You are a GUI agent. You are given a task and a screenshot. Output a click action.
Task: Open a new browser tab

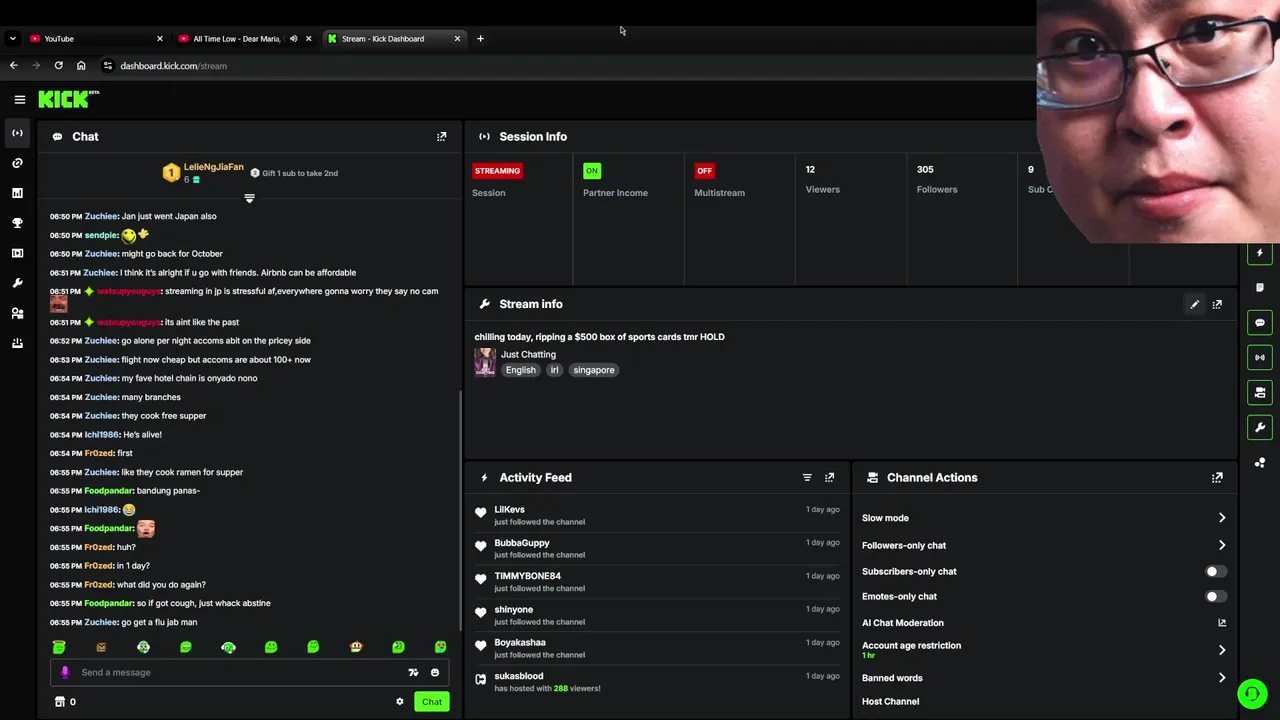click(480, 39)
